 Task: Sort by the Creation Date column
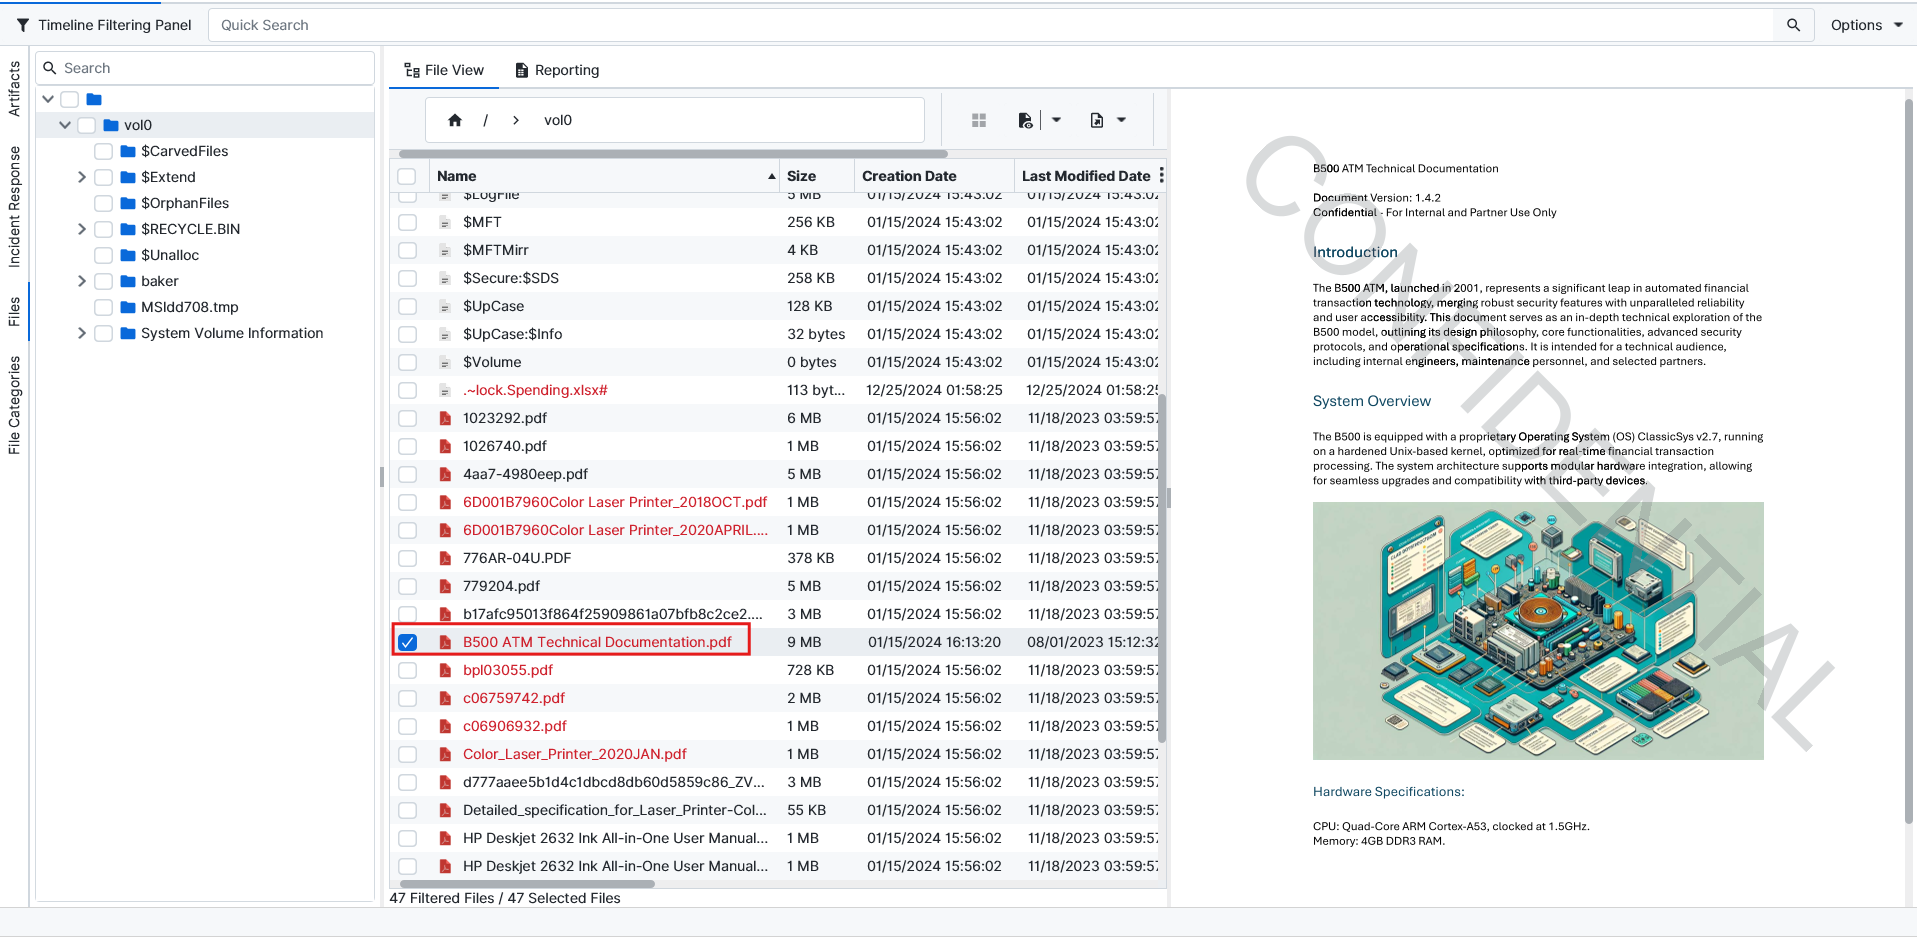coord(909,176)
